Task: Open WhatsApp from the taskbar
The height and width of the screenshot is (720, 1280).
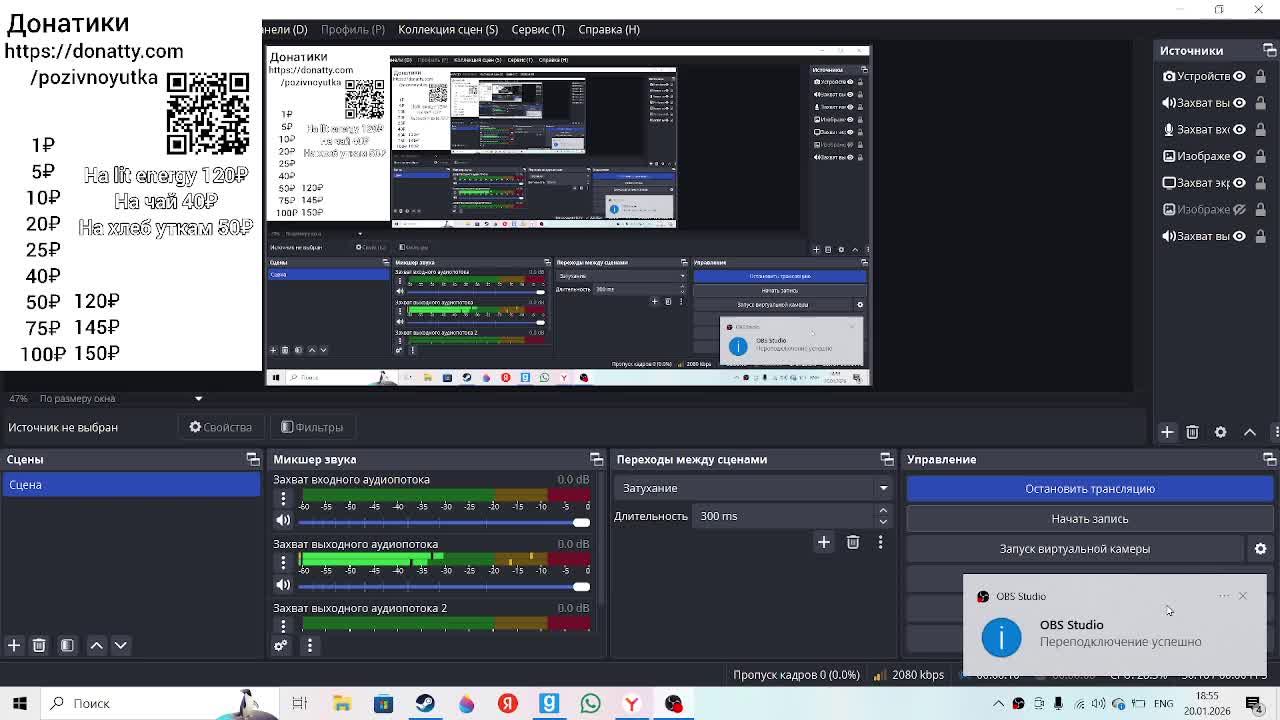Action: tap(590, 703)
